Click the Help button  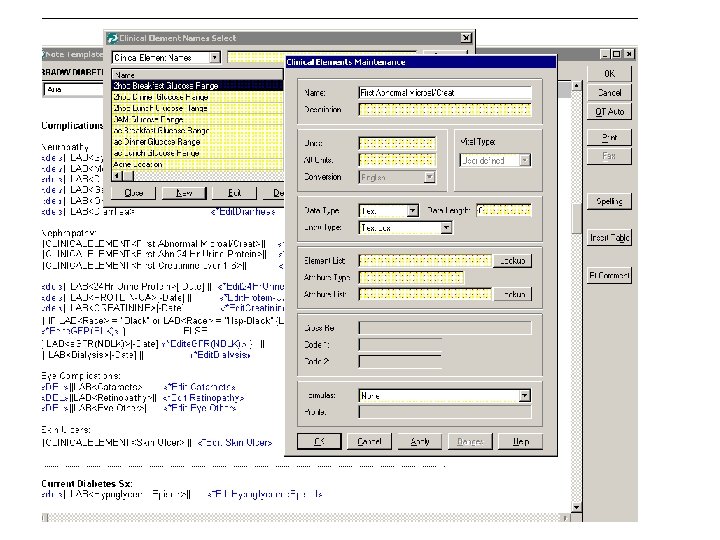[521, 441]
